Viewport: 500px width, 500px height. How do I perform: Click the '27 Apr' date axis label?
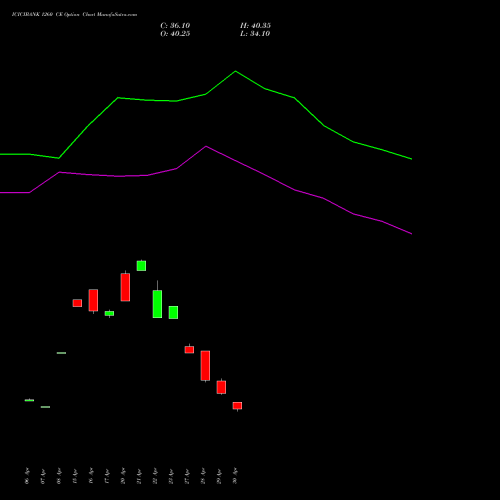pos(187,476)
